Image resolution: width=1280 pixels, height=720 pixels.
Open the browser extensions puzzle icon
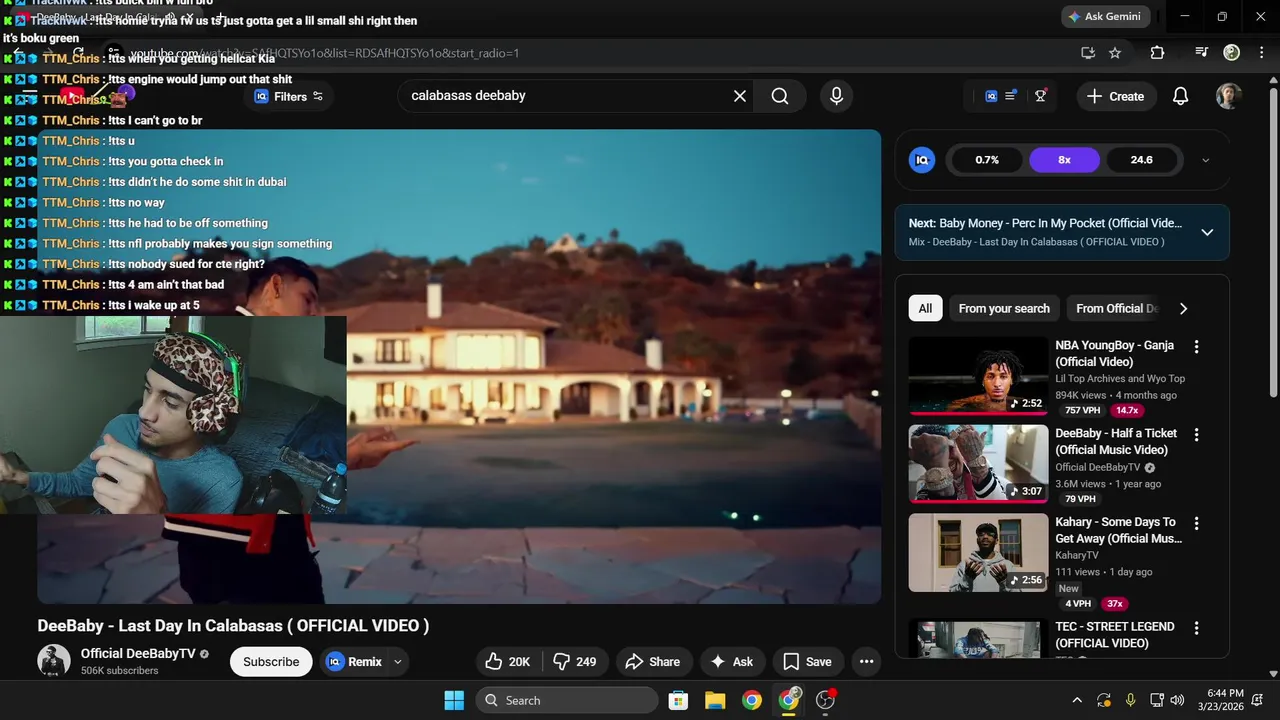[1157, 53]
